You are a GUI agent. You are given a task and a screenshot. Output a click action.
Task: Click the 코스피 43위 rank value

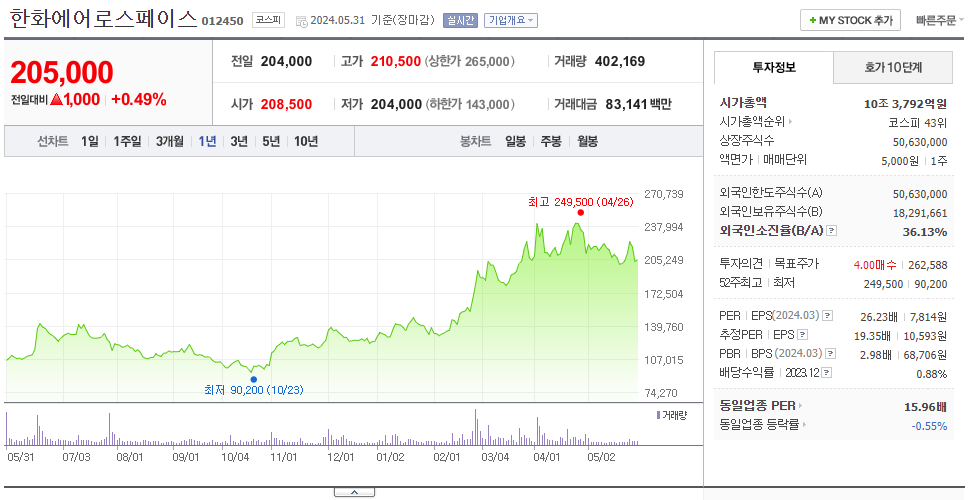(917, 122)
